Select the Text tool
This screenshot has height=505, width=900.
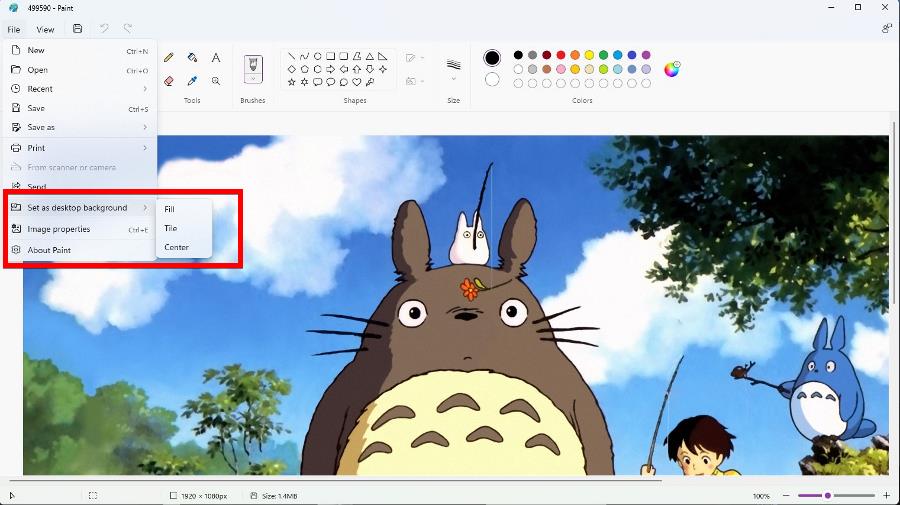tap(216, 57)
